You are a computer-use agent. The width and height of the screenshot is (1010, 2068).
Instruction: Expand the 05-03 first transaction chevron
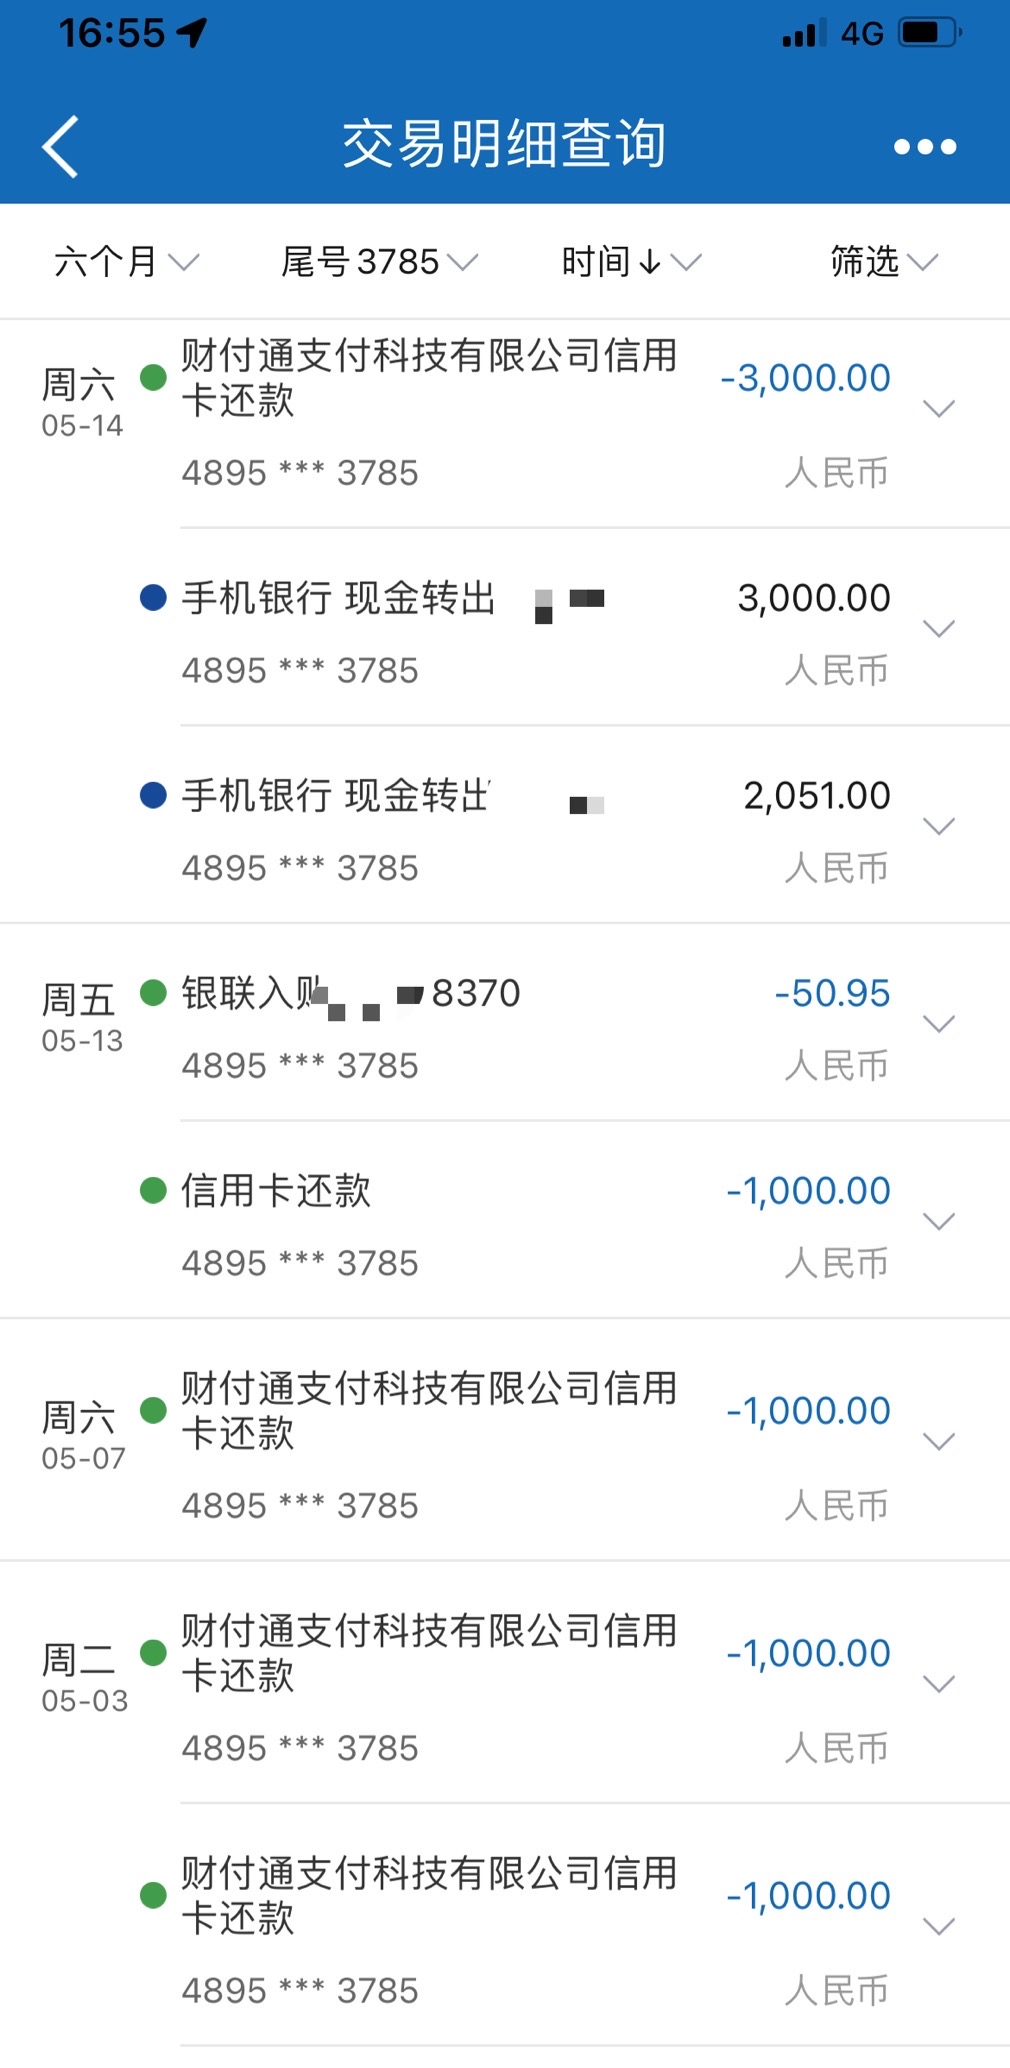click(939, 1684)
